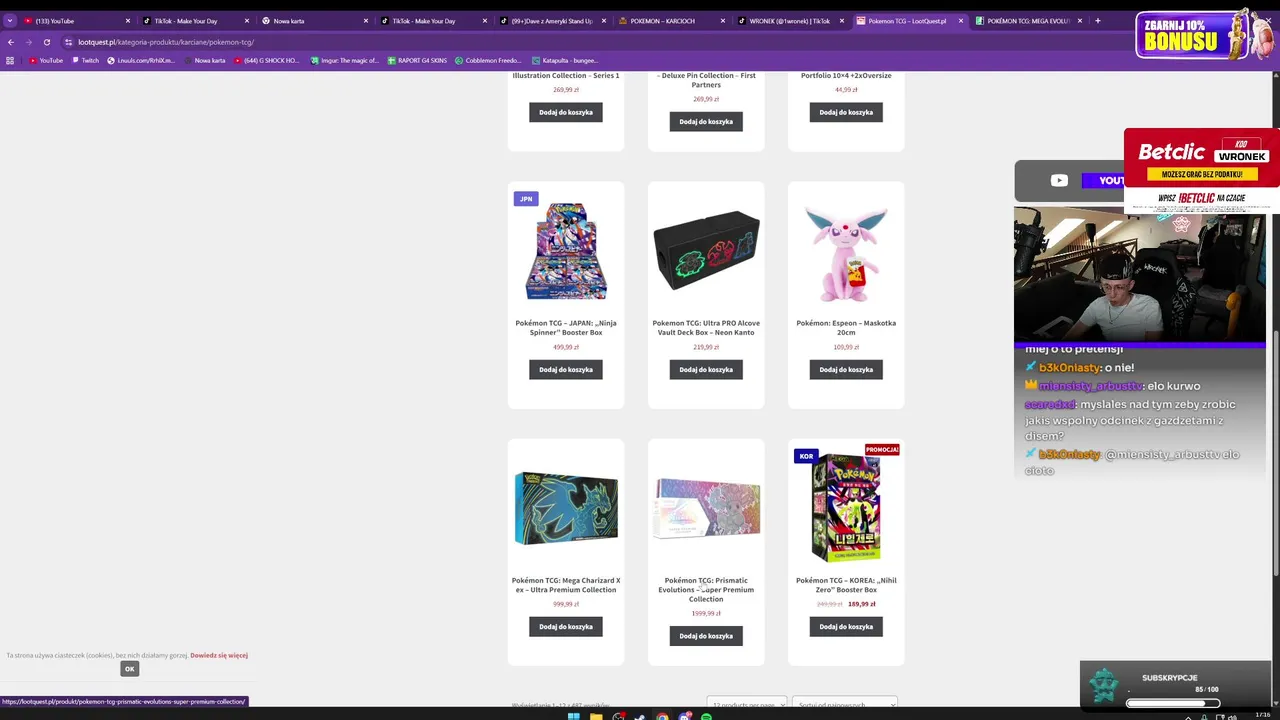Open the Twitch bookmark
The image size is (1280, 720).
point(85,60)
